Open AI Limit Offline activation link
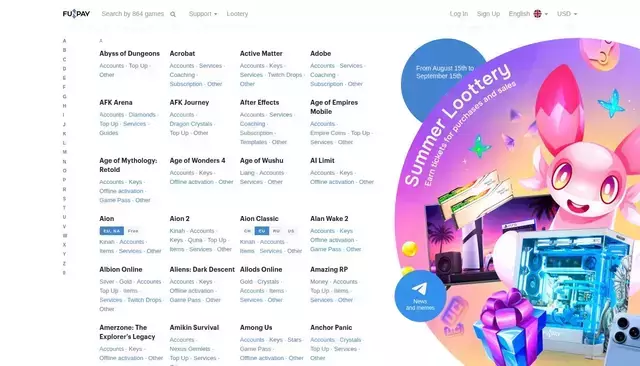The height and width of the screenshot is (366, 640). (x=332, y=182)
